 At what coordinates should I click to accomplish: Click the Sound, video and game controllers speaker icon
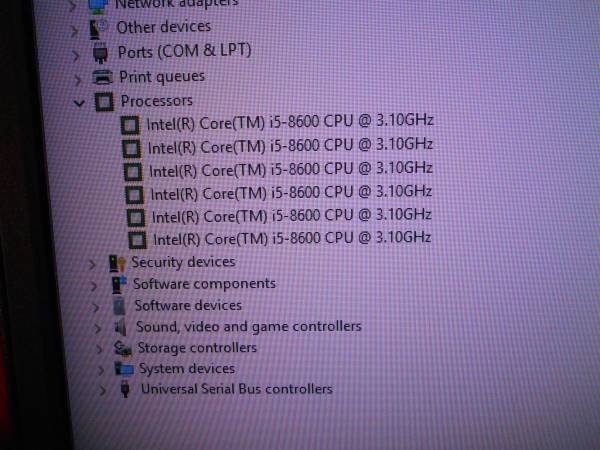click(121, 328)
